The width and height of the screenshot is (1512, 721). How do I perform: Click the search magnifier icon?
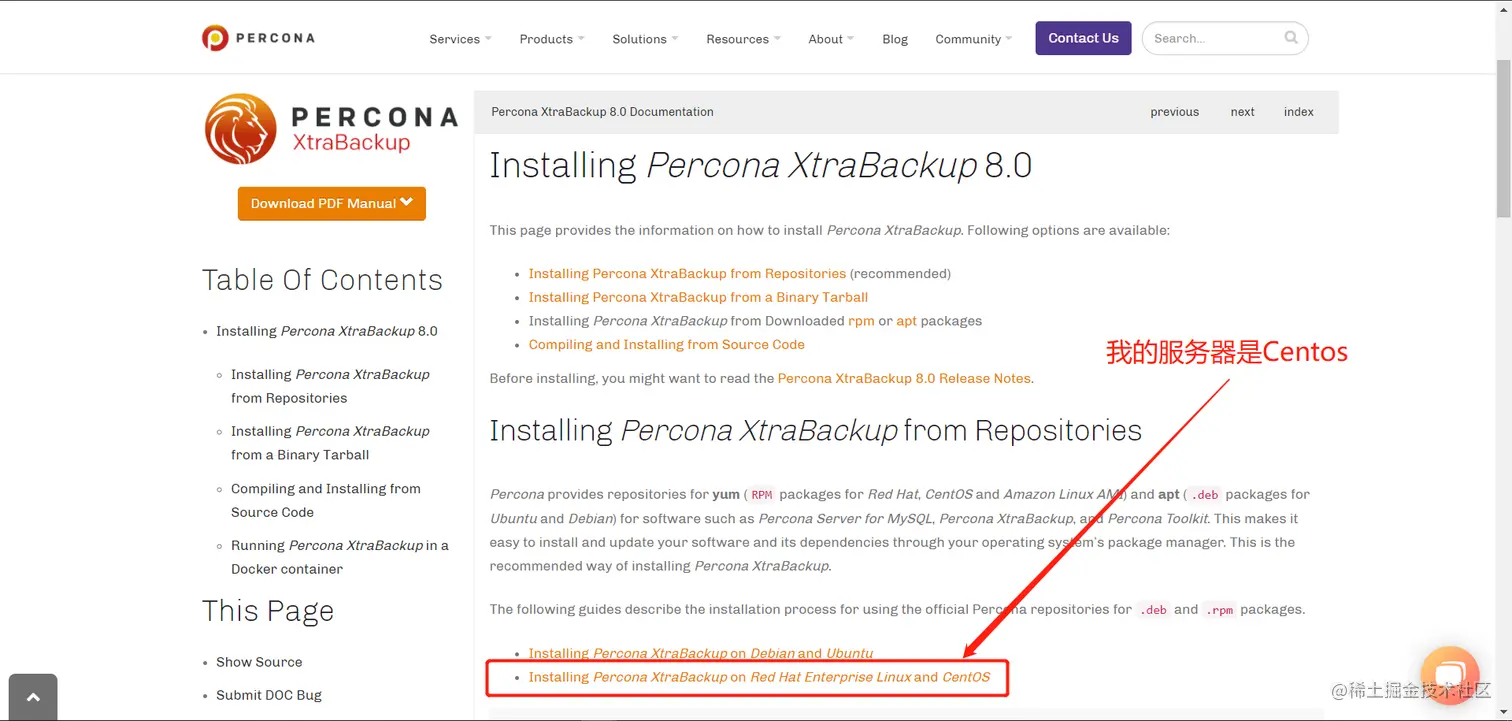click(1291, 38)
